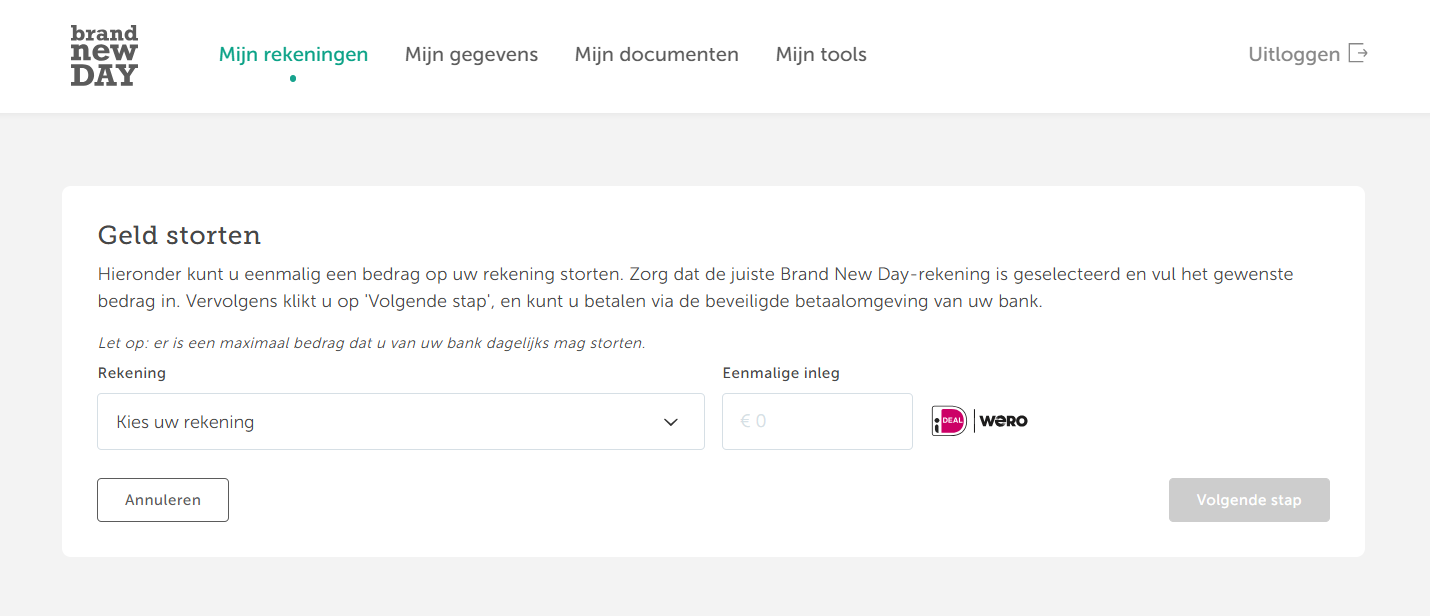Open the Mijn rekeningen tab

pyautogui.click(x=293, y=54)
